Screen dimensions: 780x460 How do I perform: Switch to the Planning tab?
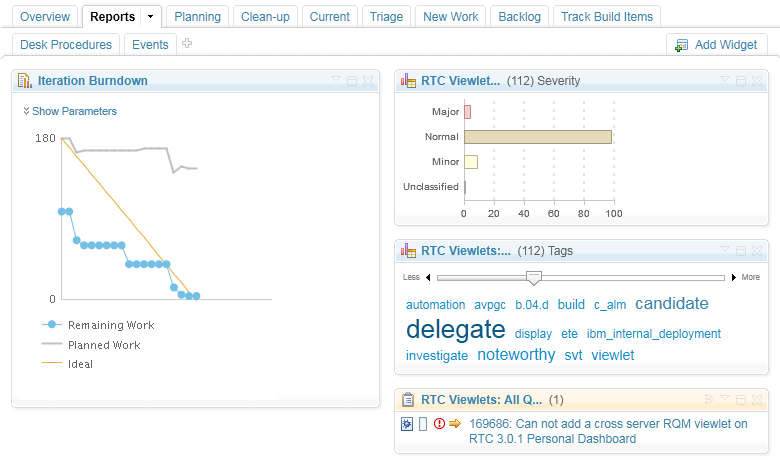point(198,17)
